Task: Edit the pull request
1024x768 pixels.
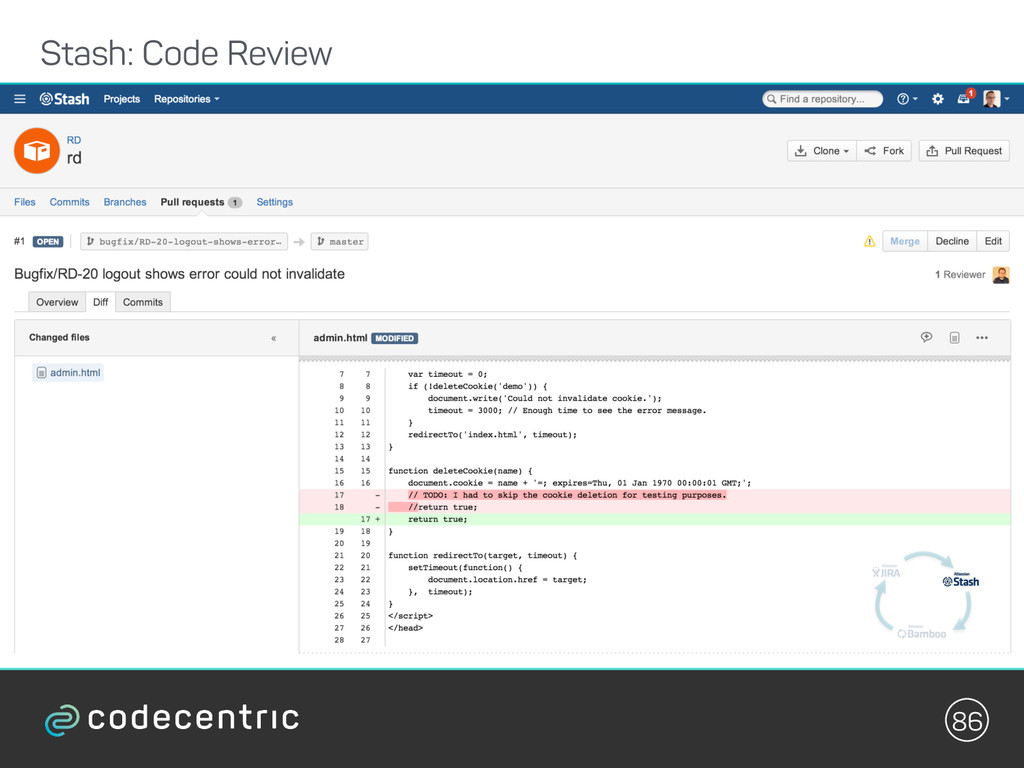Action: [x=993, y=241]
